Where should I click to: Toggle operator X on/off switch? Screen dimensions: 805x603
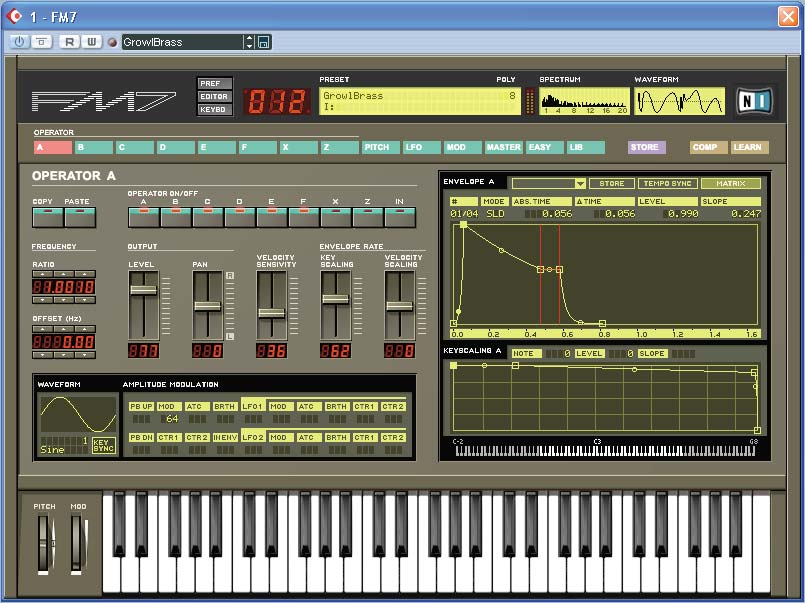point(336,218)
